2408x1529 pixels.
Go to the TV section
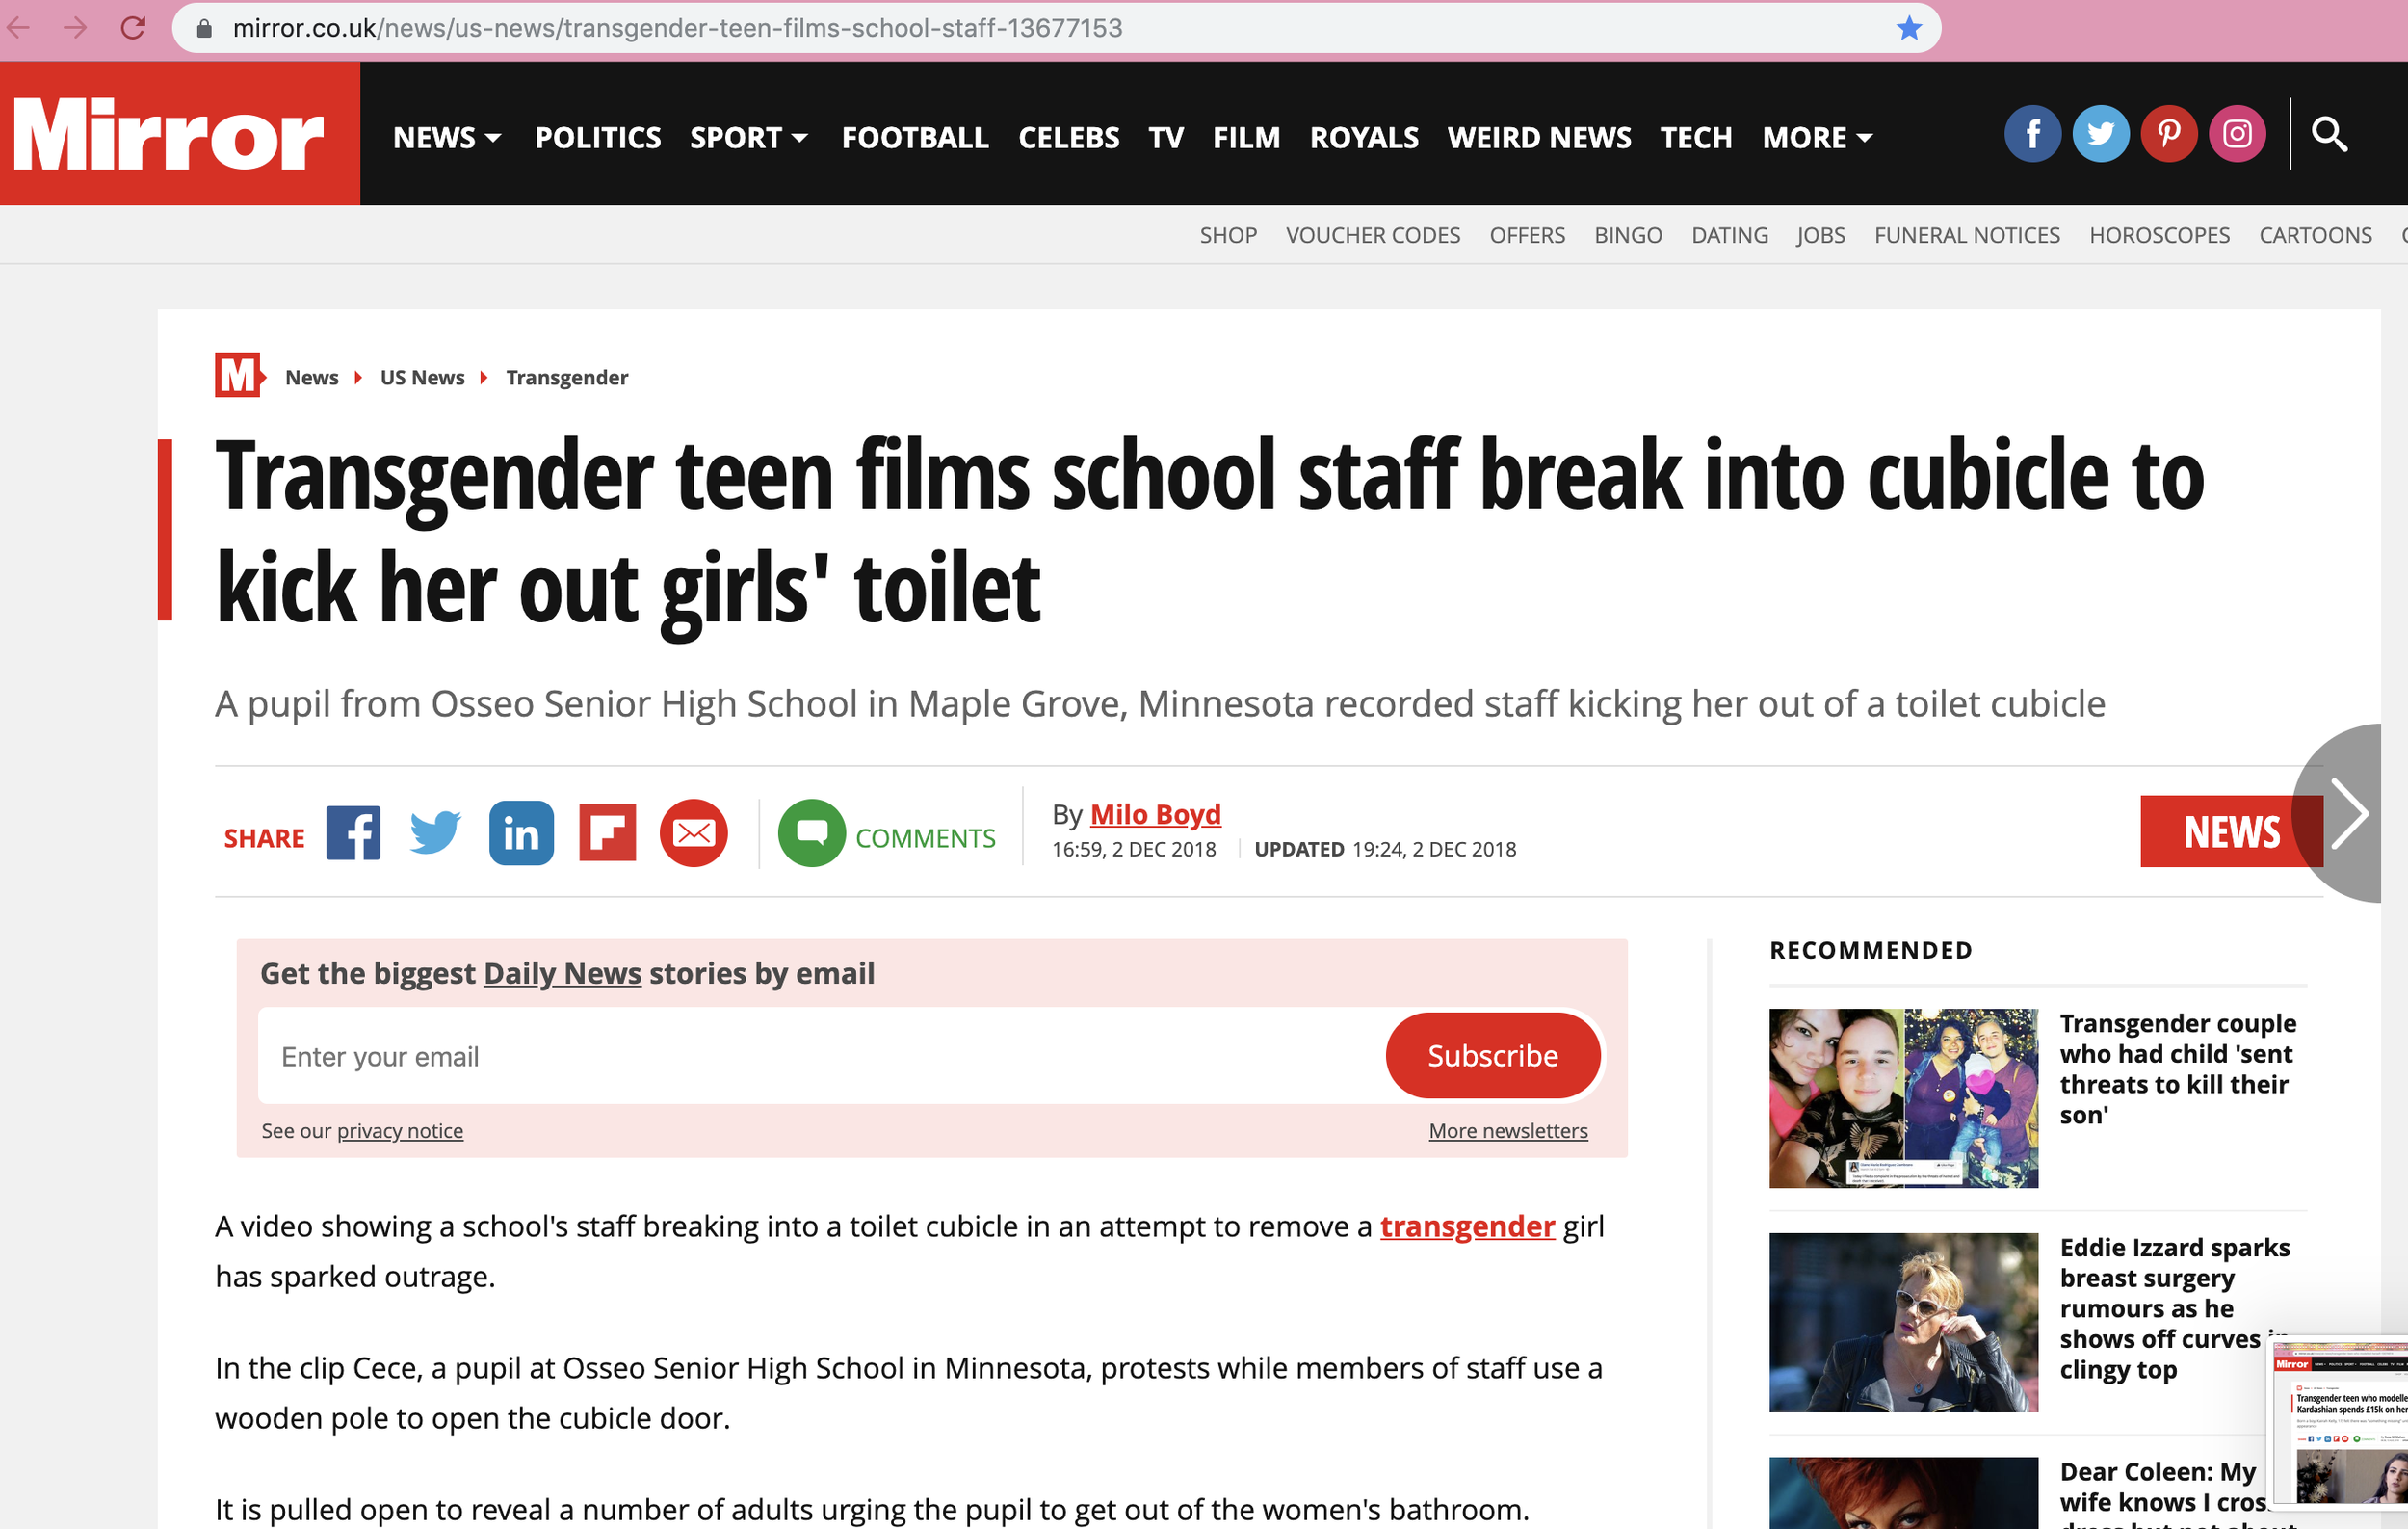point(1165,137)
